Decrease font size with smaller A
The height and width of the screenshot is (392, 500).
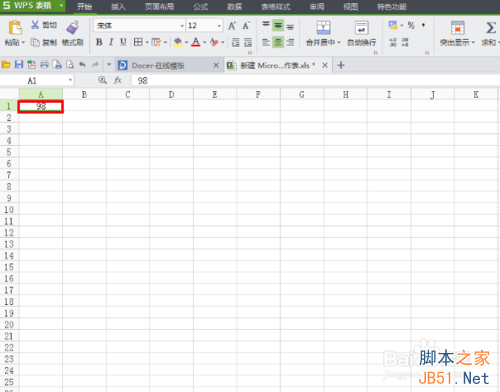click(x=246, y=26)
